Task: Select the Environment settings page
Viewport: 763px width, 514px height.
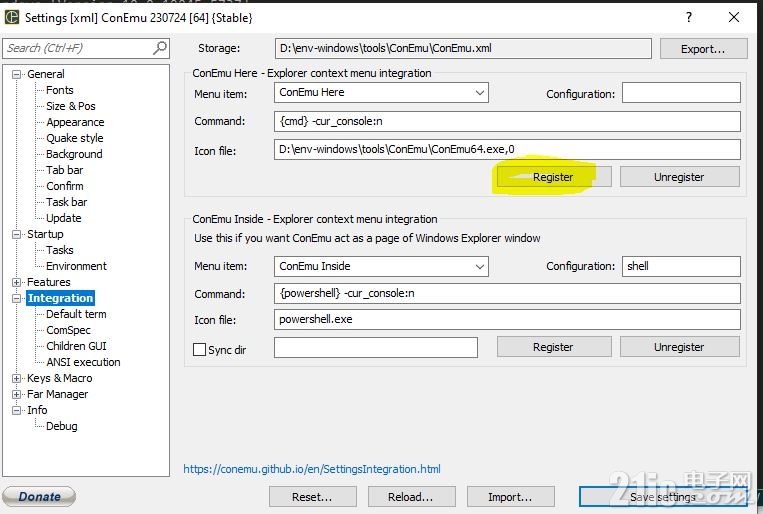Action: point(76,266)
